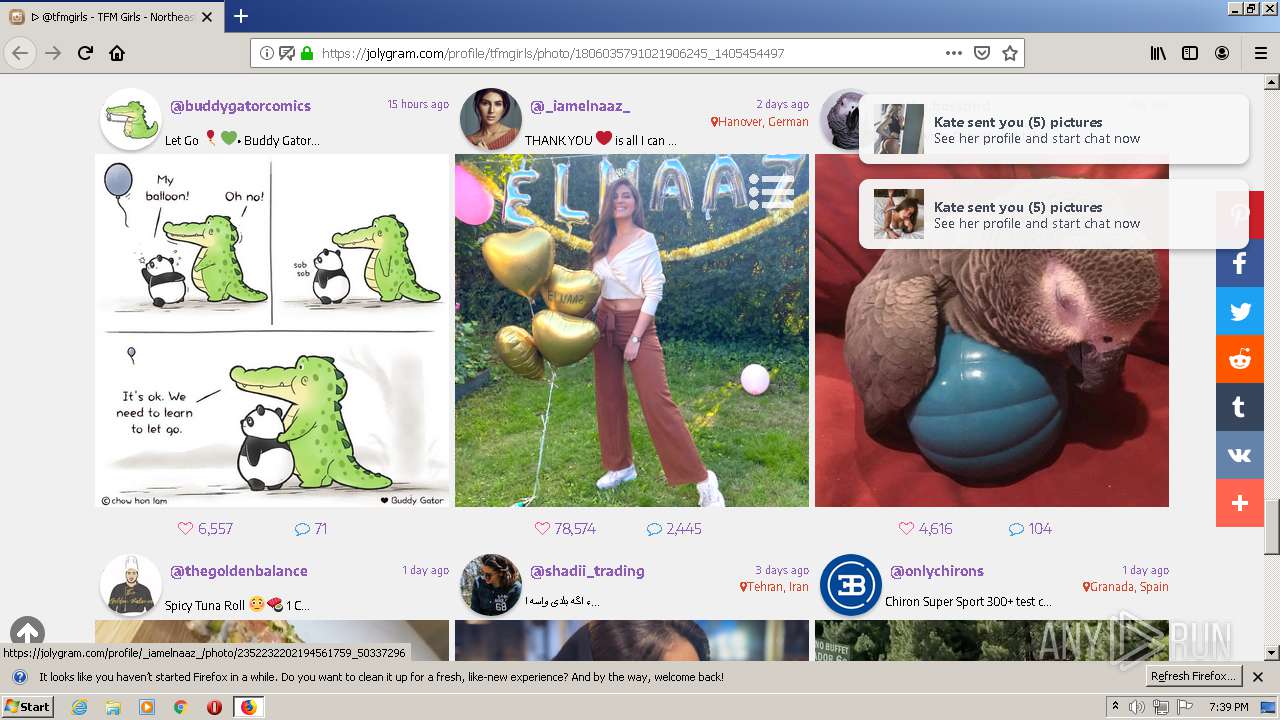
Task: Click the page vertical scrollbar thumb
Action: (x=1272, y=526)
